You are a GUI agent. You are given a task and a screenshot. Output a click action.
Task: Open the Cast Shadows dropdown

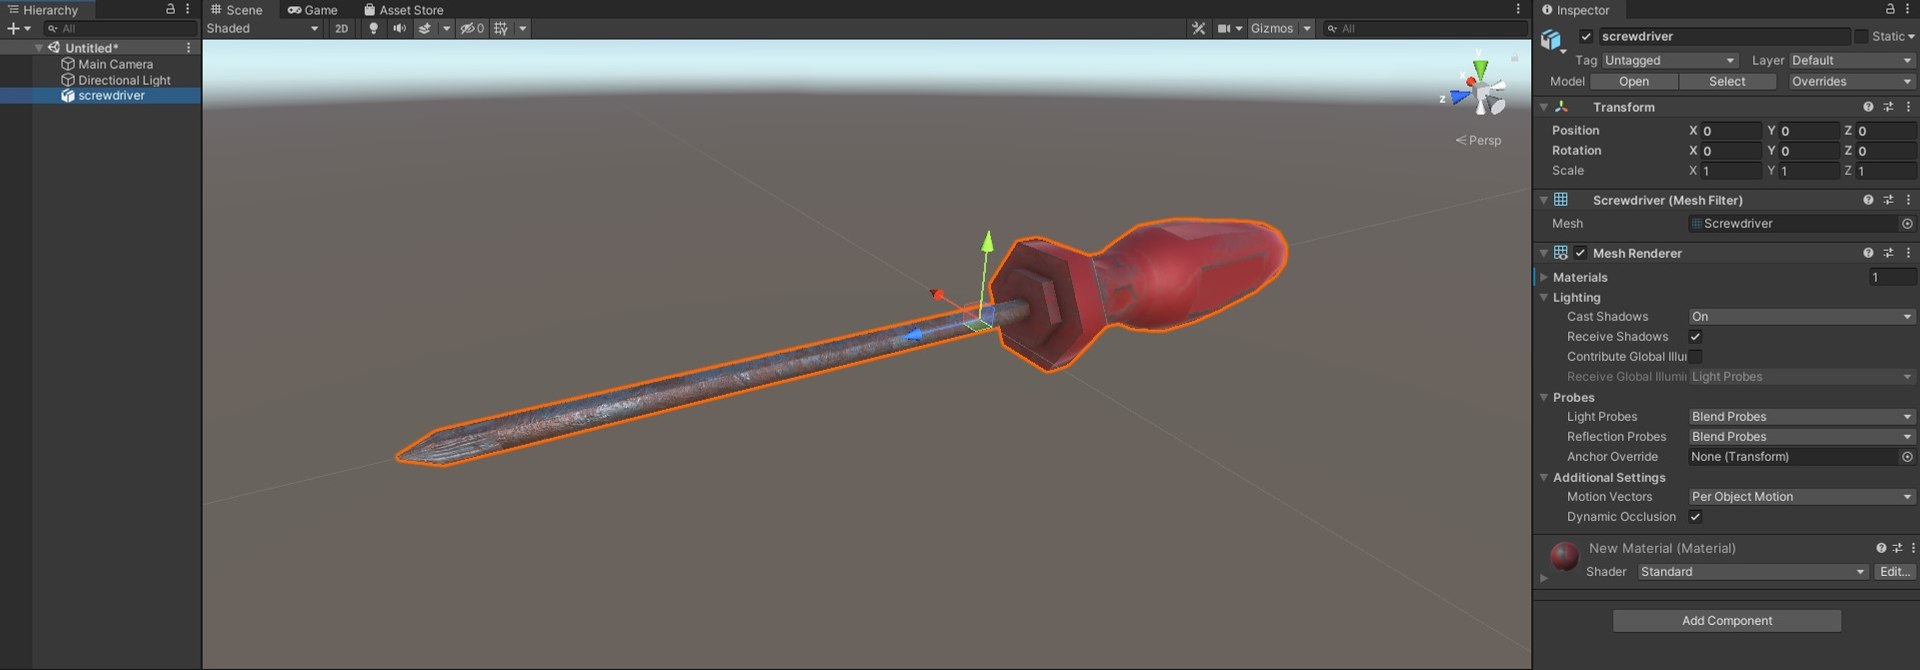click(1802, 317)
